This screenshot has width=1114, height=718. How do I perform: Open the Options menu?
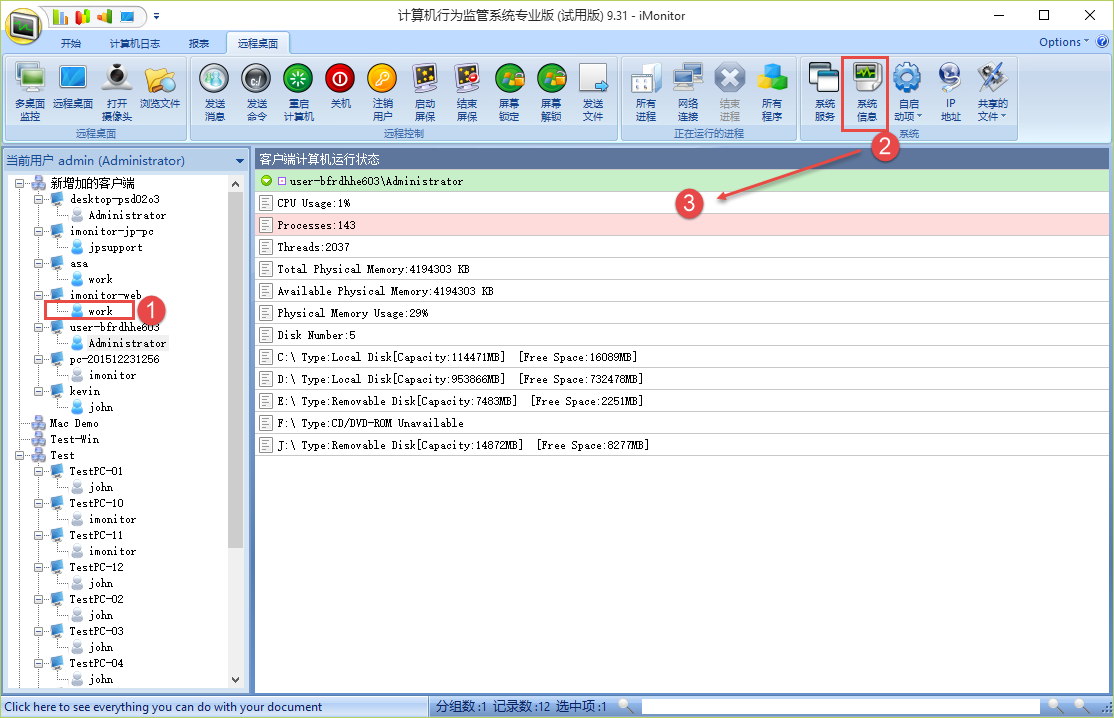click(1064, 42)
